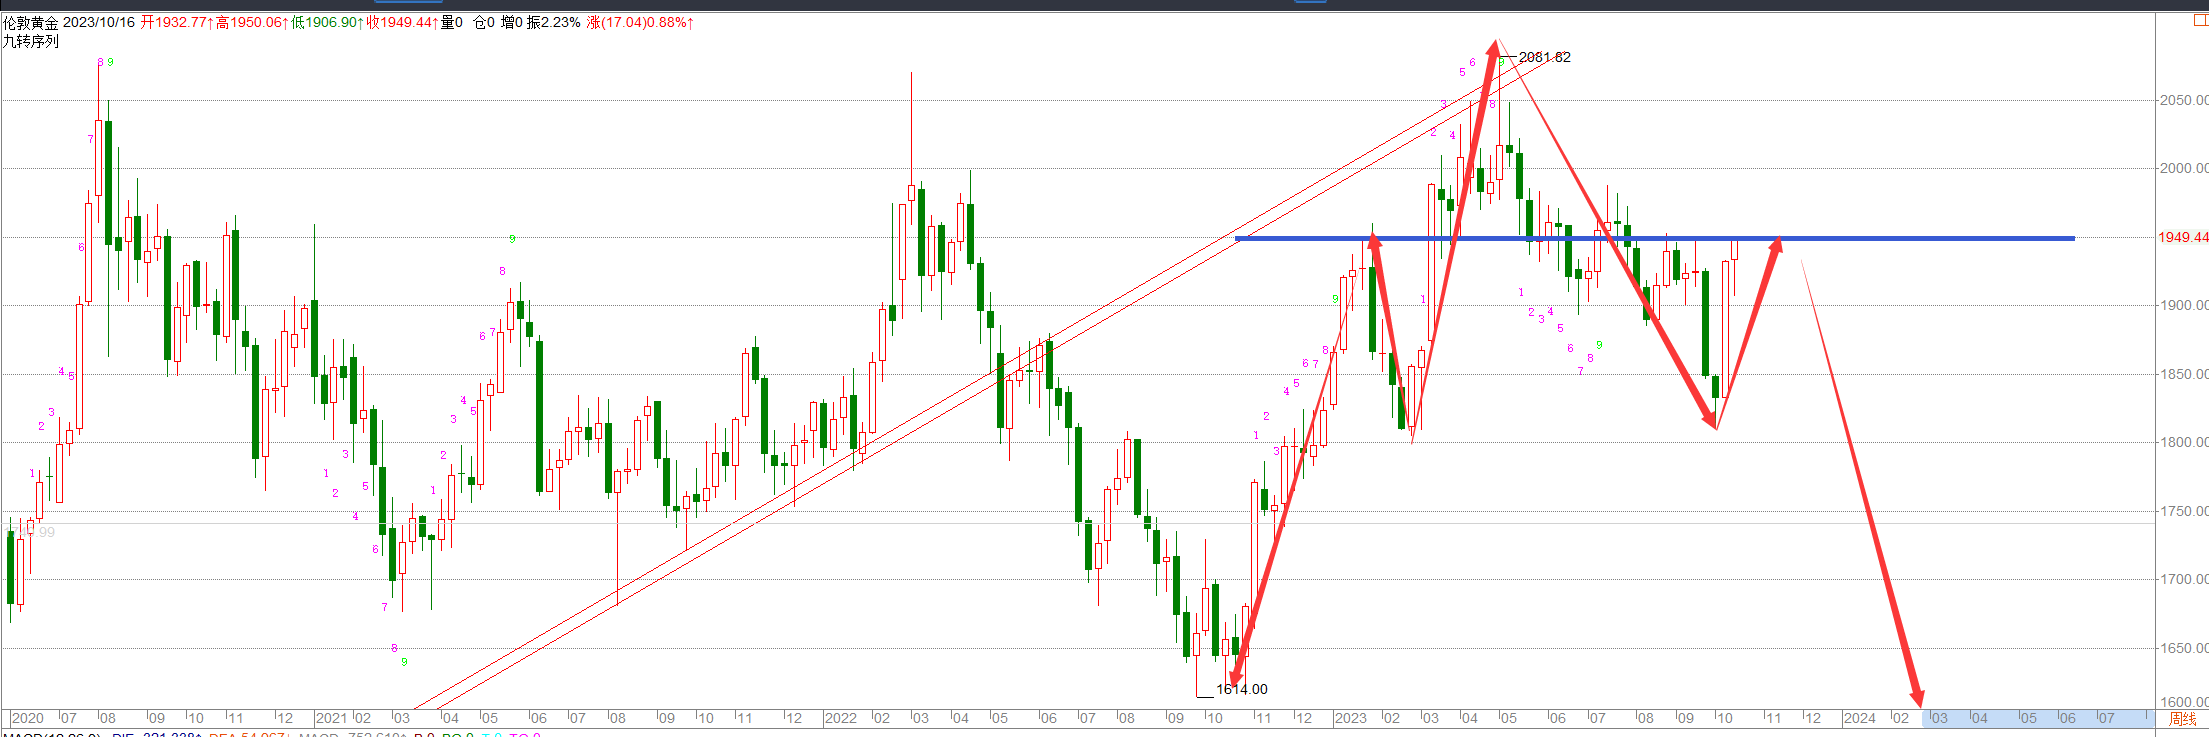Click the red 1949.44 current price tag on axis

[2182, 237]
